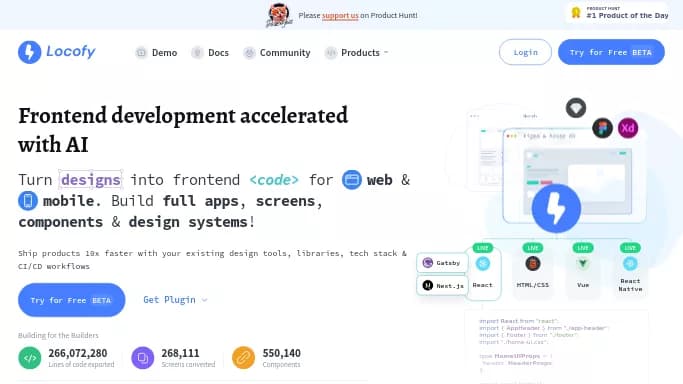Click the header Try for Free BETA button
683x384 pixels.
click(611, 52)
